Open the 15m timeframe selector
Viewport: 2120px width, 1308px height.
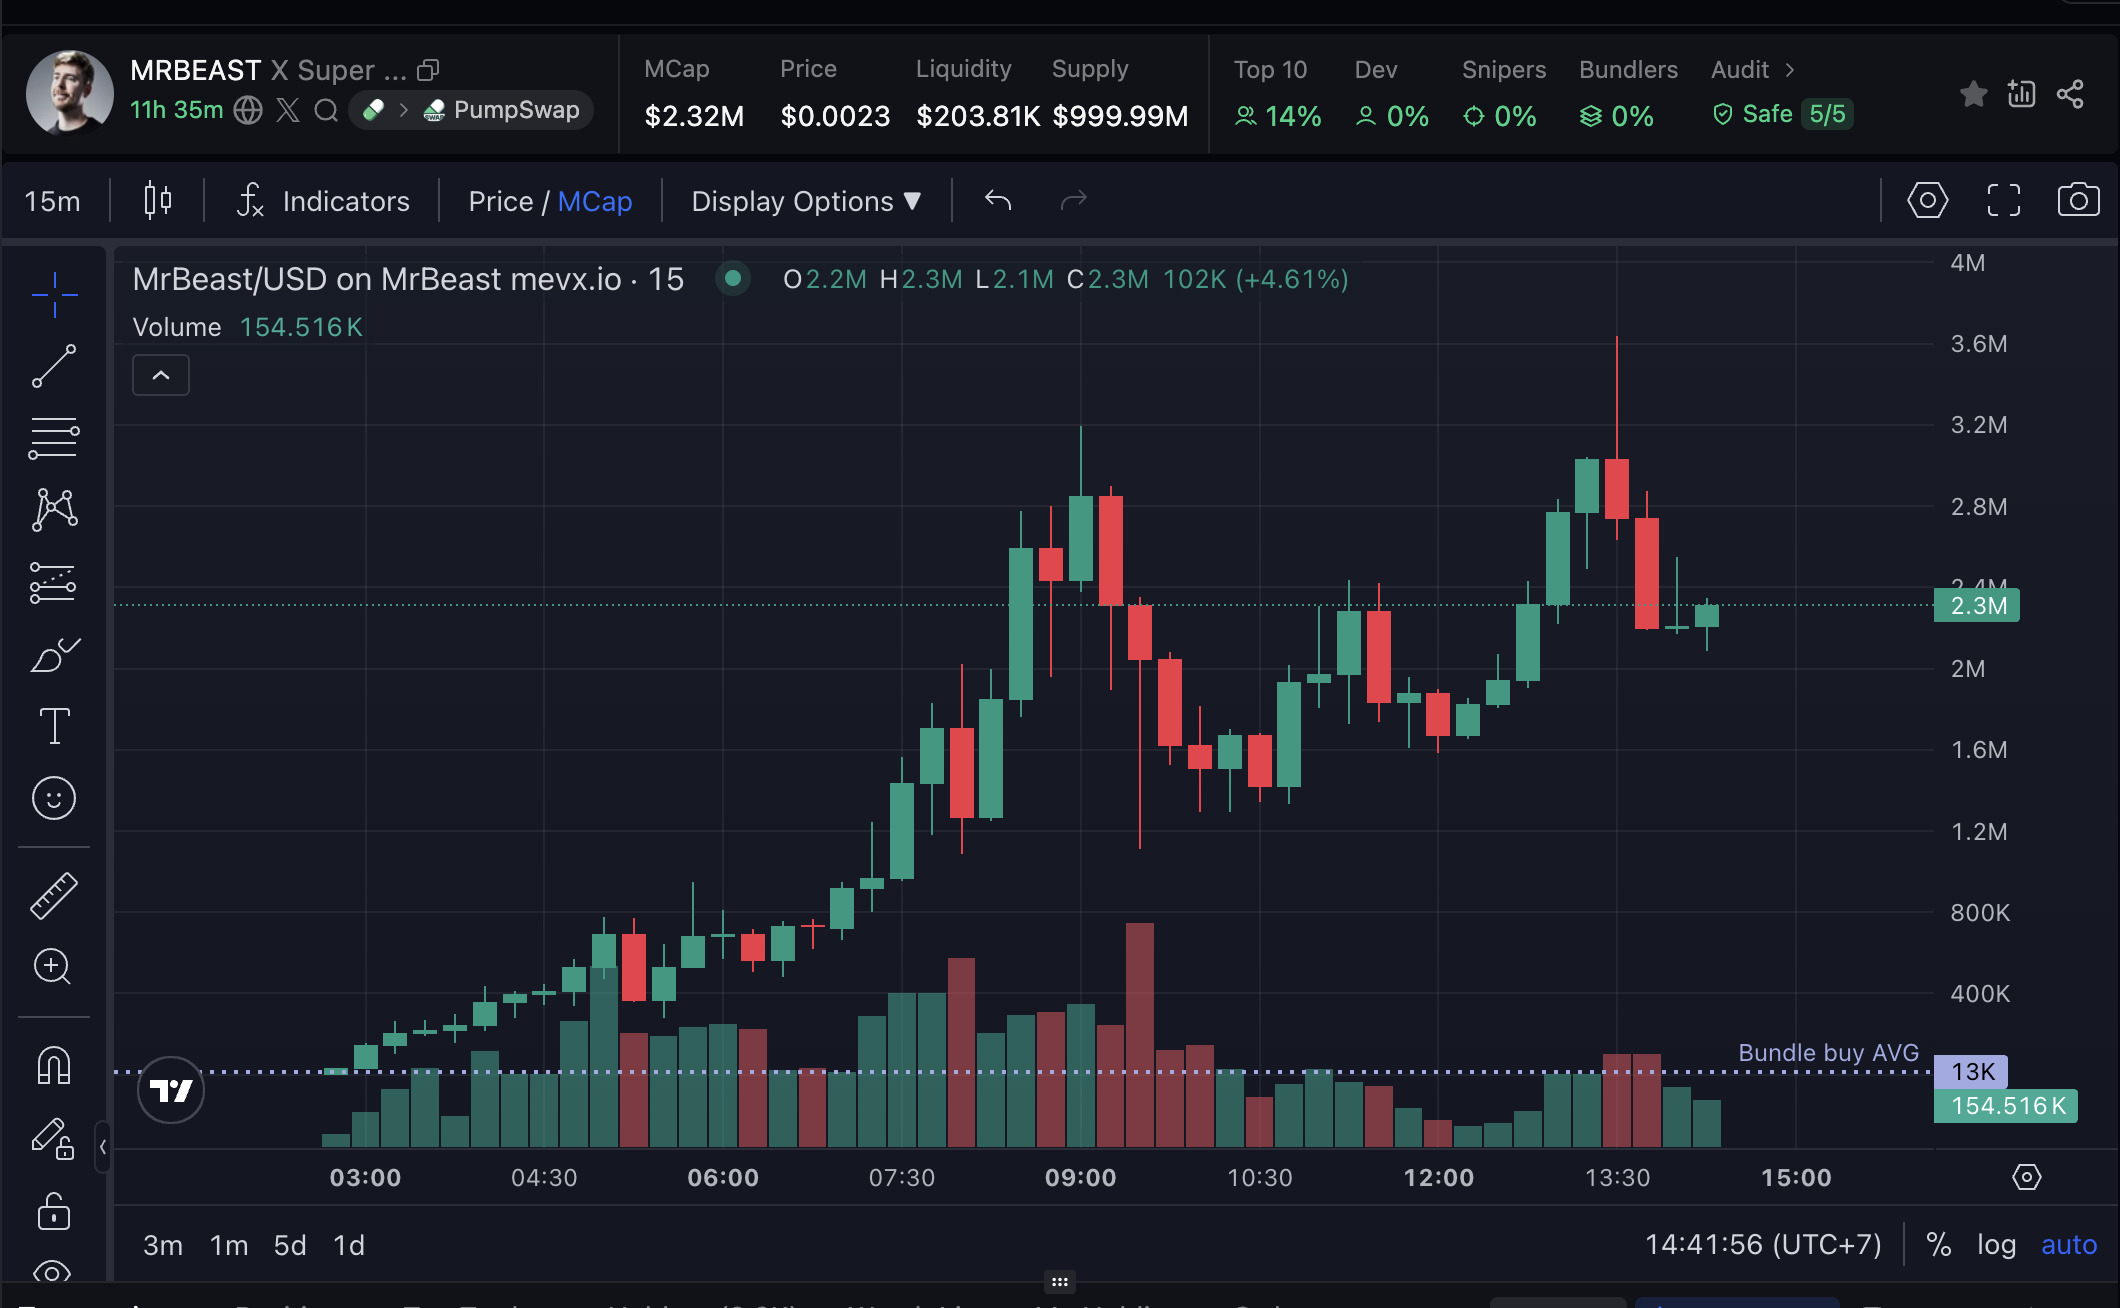coord(52,201)
